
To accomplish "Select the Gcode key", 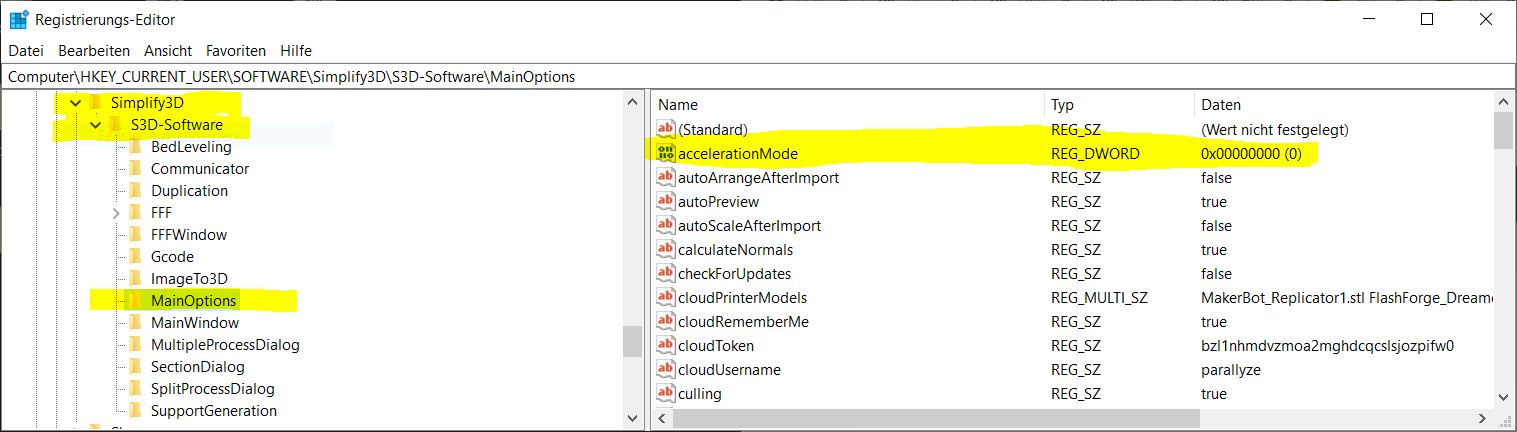I will click(x=172, y=257).
